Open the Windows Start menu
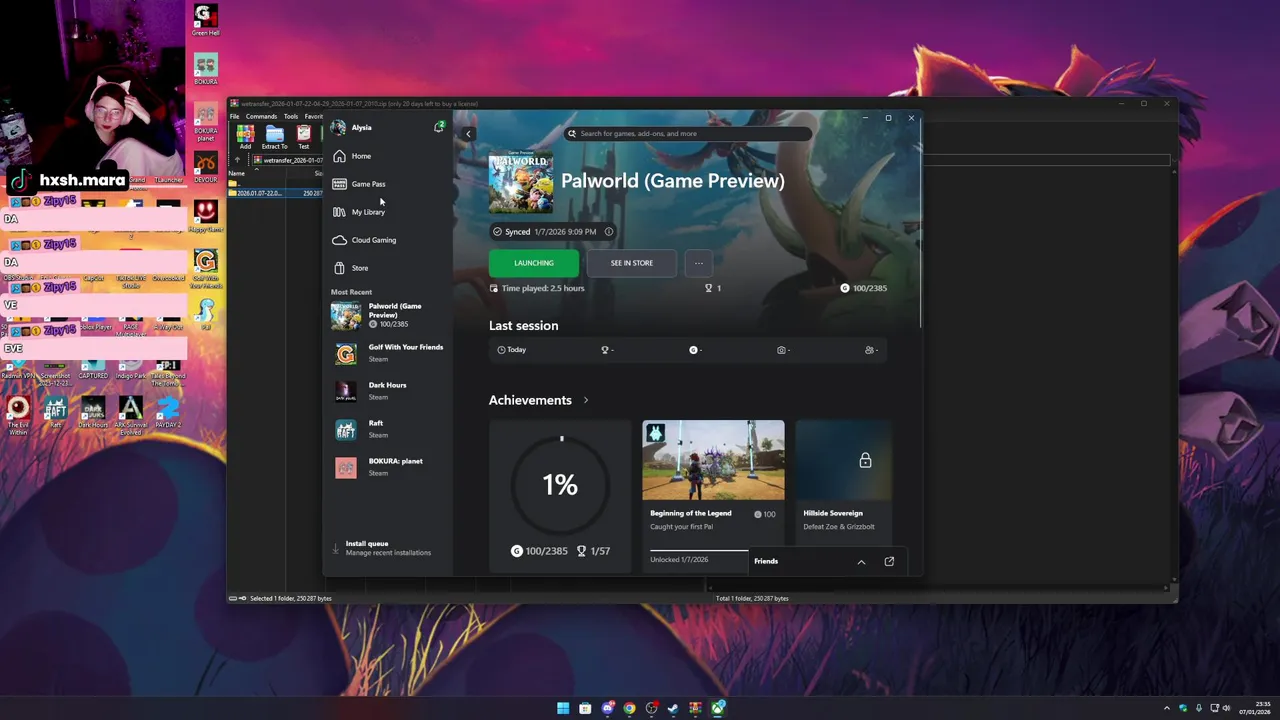Screen dimensions: 1280x720 [x=563, y=709]
